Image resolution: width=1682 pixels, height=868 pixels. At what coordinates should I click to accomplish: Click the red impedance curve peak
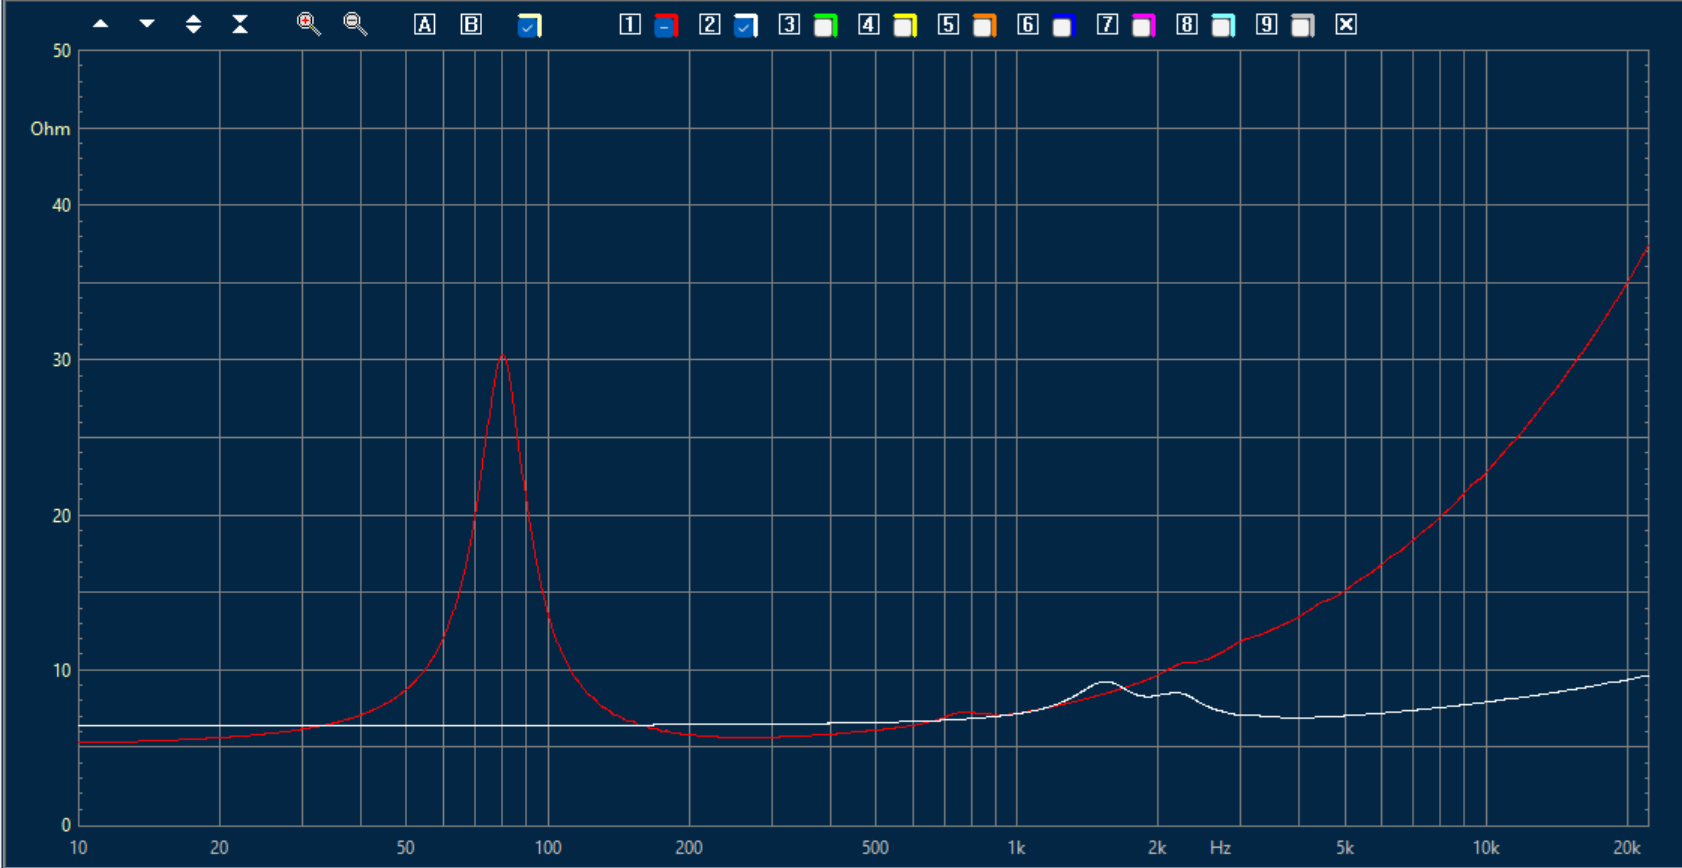tap(502, 355)
